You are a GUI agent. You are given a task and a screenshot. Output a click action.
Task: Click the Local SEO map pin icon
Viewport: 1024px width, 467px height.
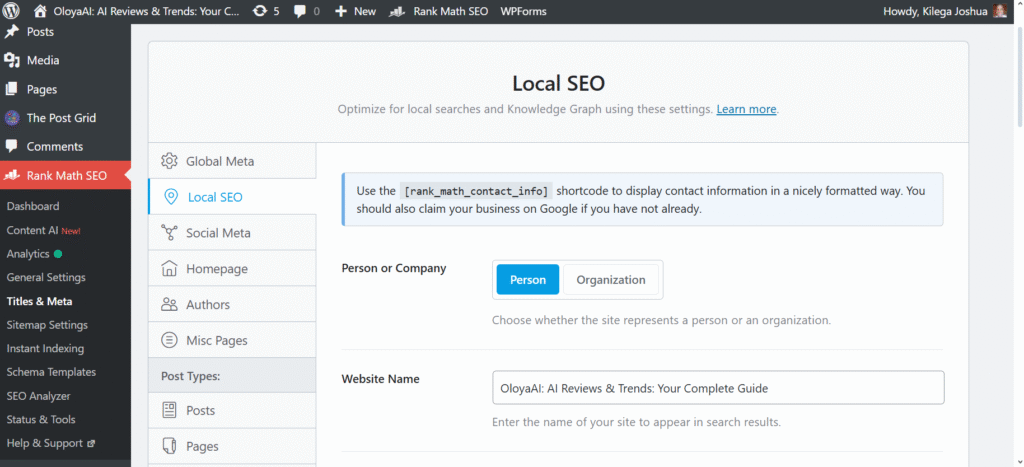[171, 197]
